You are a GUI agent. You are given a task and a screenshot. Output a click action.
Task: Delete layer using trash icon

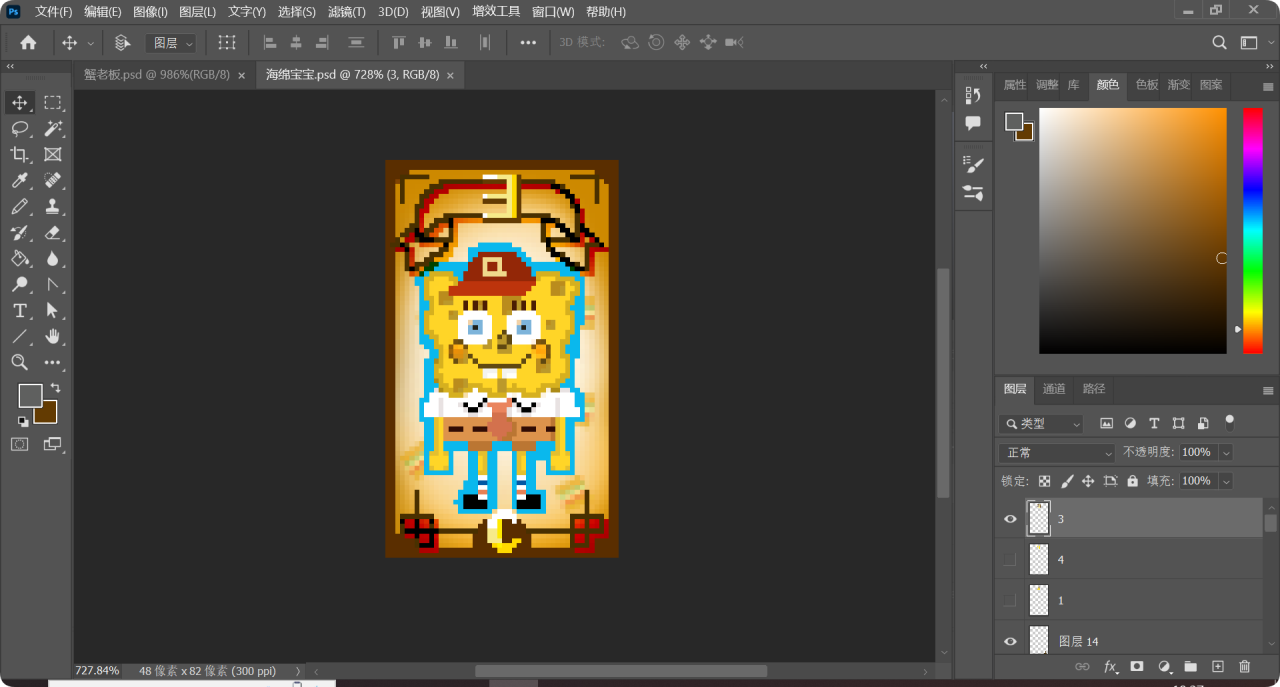click(x=1244, y=666)
